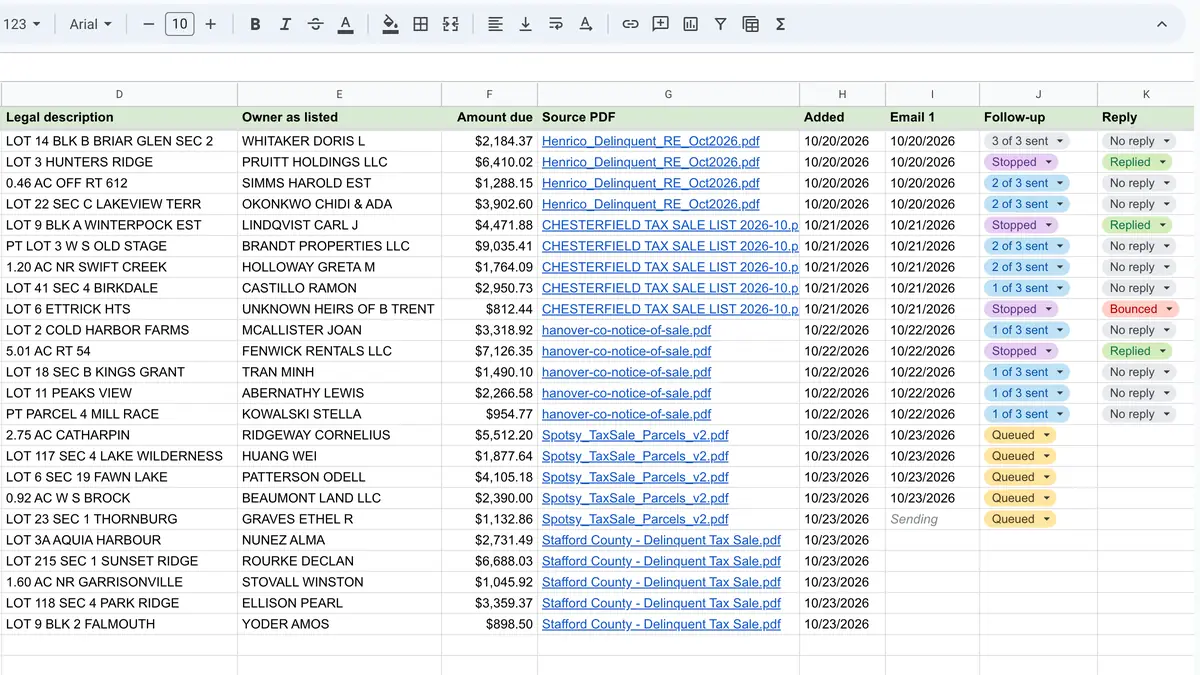Select column G header
Image resolution: width=1200 pixels, height=675 pixels.
[668, 94]
